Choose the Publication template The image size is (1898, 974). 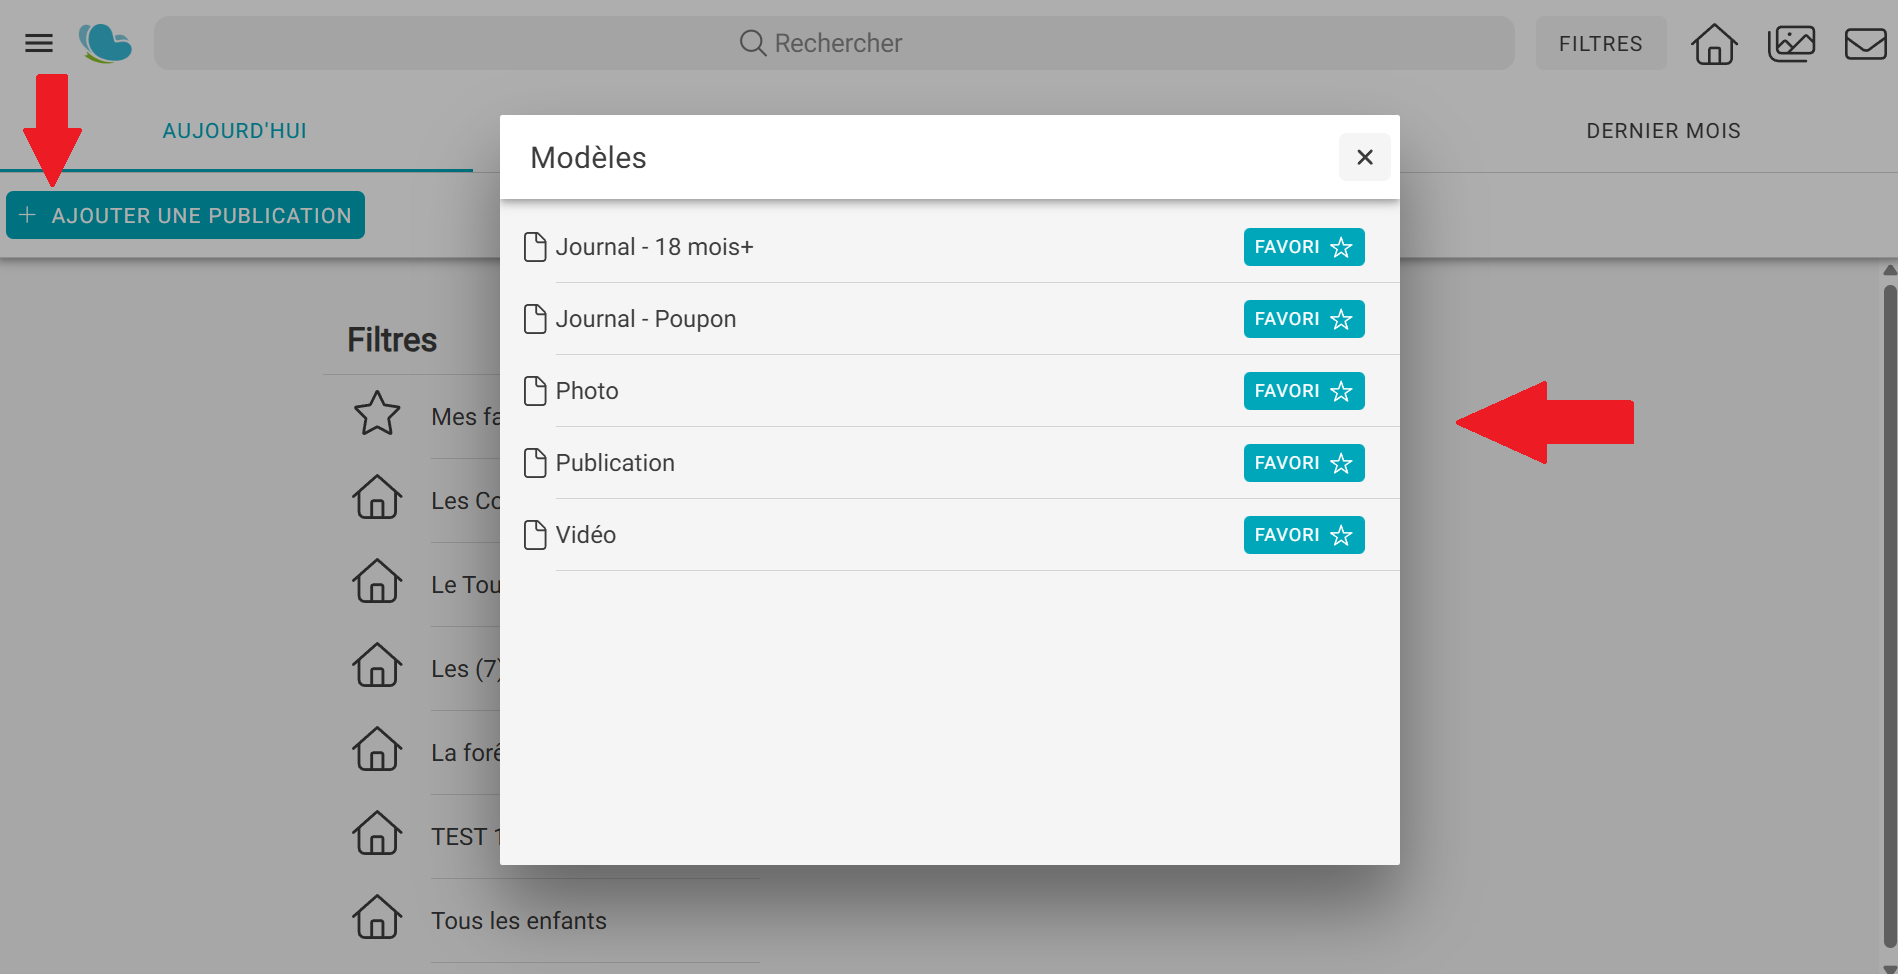pyautogui.click(x=615, y=463)
